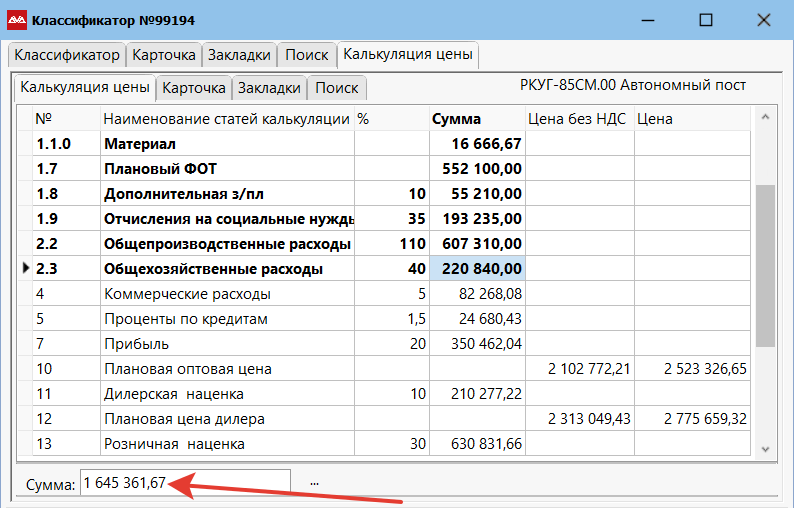Click the Сумма input field at bottom

(x=185, y=484)
